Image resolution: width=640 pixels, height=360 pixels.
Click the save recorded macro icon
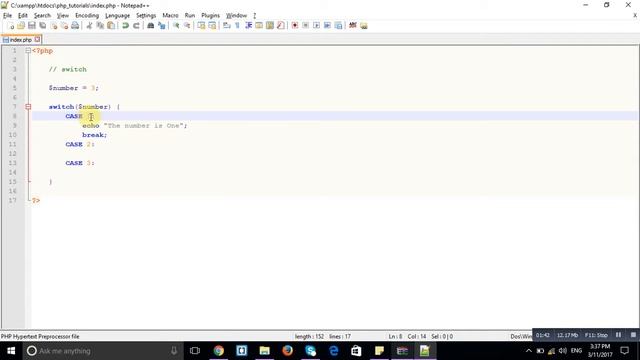point(338,26)
